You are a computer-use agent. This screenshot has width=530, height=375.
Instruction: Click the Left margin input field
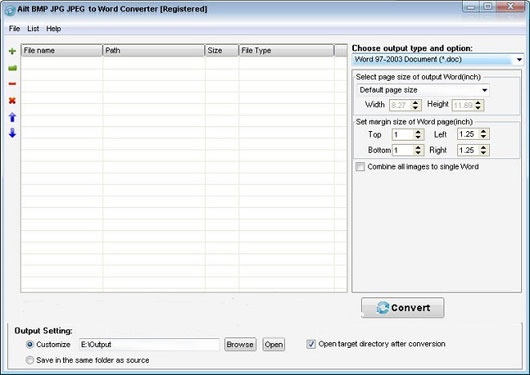pyautogui.click(x=468, y=134)
